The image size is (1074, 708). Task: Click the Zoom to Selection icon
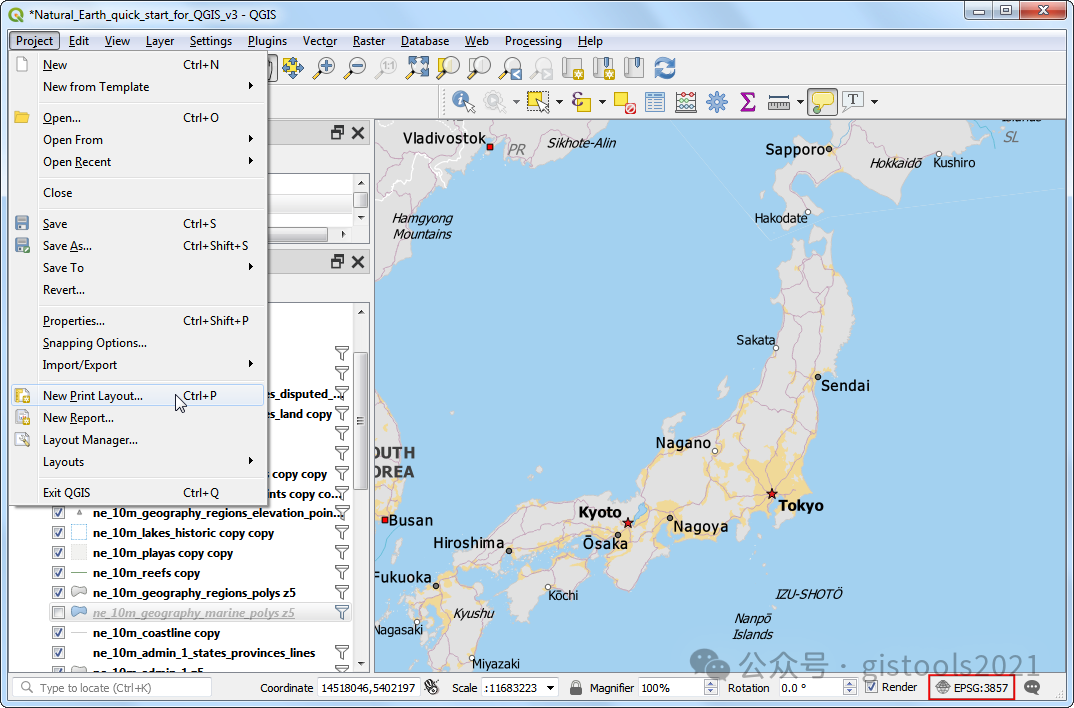click(448, 68)
